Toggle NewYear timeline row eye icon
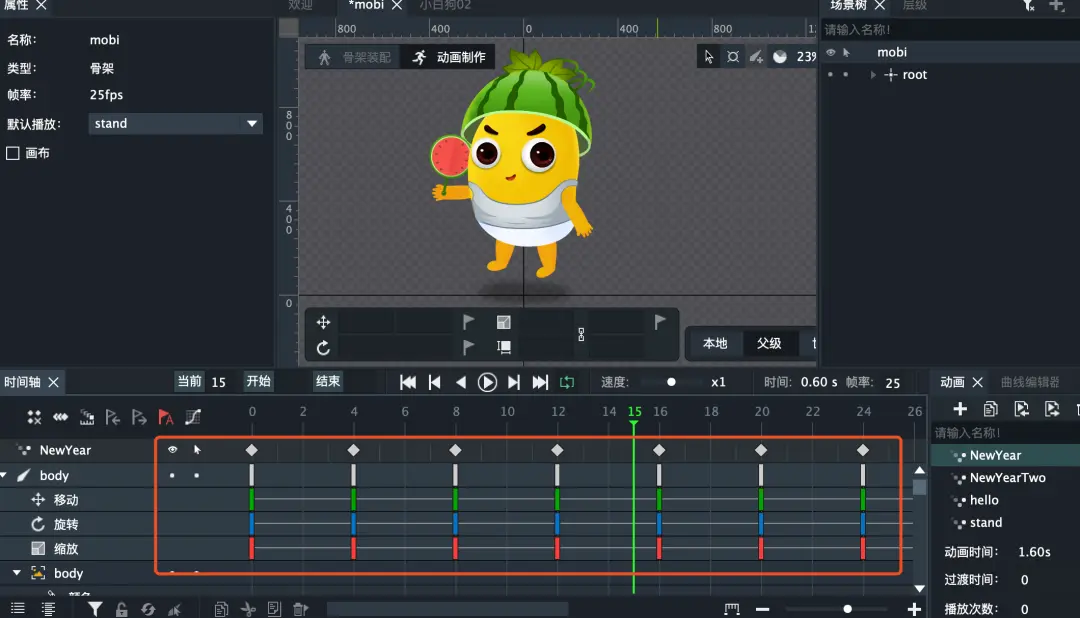The width and height of the screenshot is (1080, 618). [172, 450]
